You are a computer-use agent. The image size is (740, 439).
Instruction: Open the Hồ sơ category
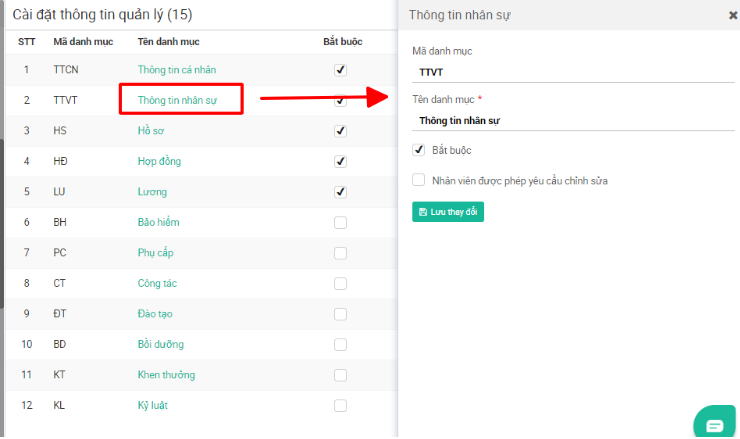[151, 131]
